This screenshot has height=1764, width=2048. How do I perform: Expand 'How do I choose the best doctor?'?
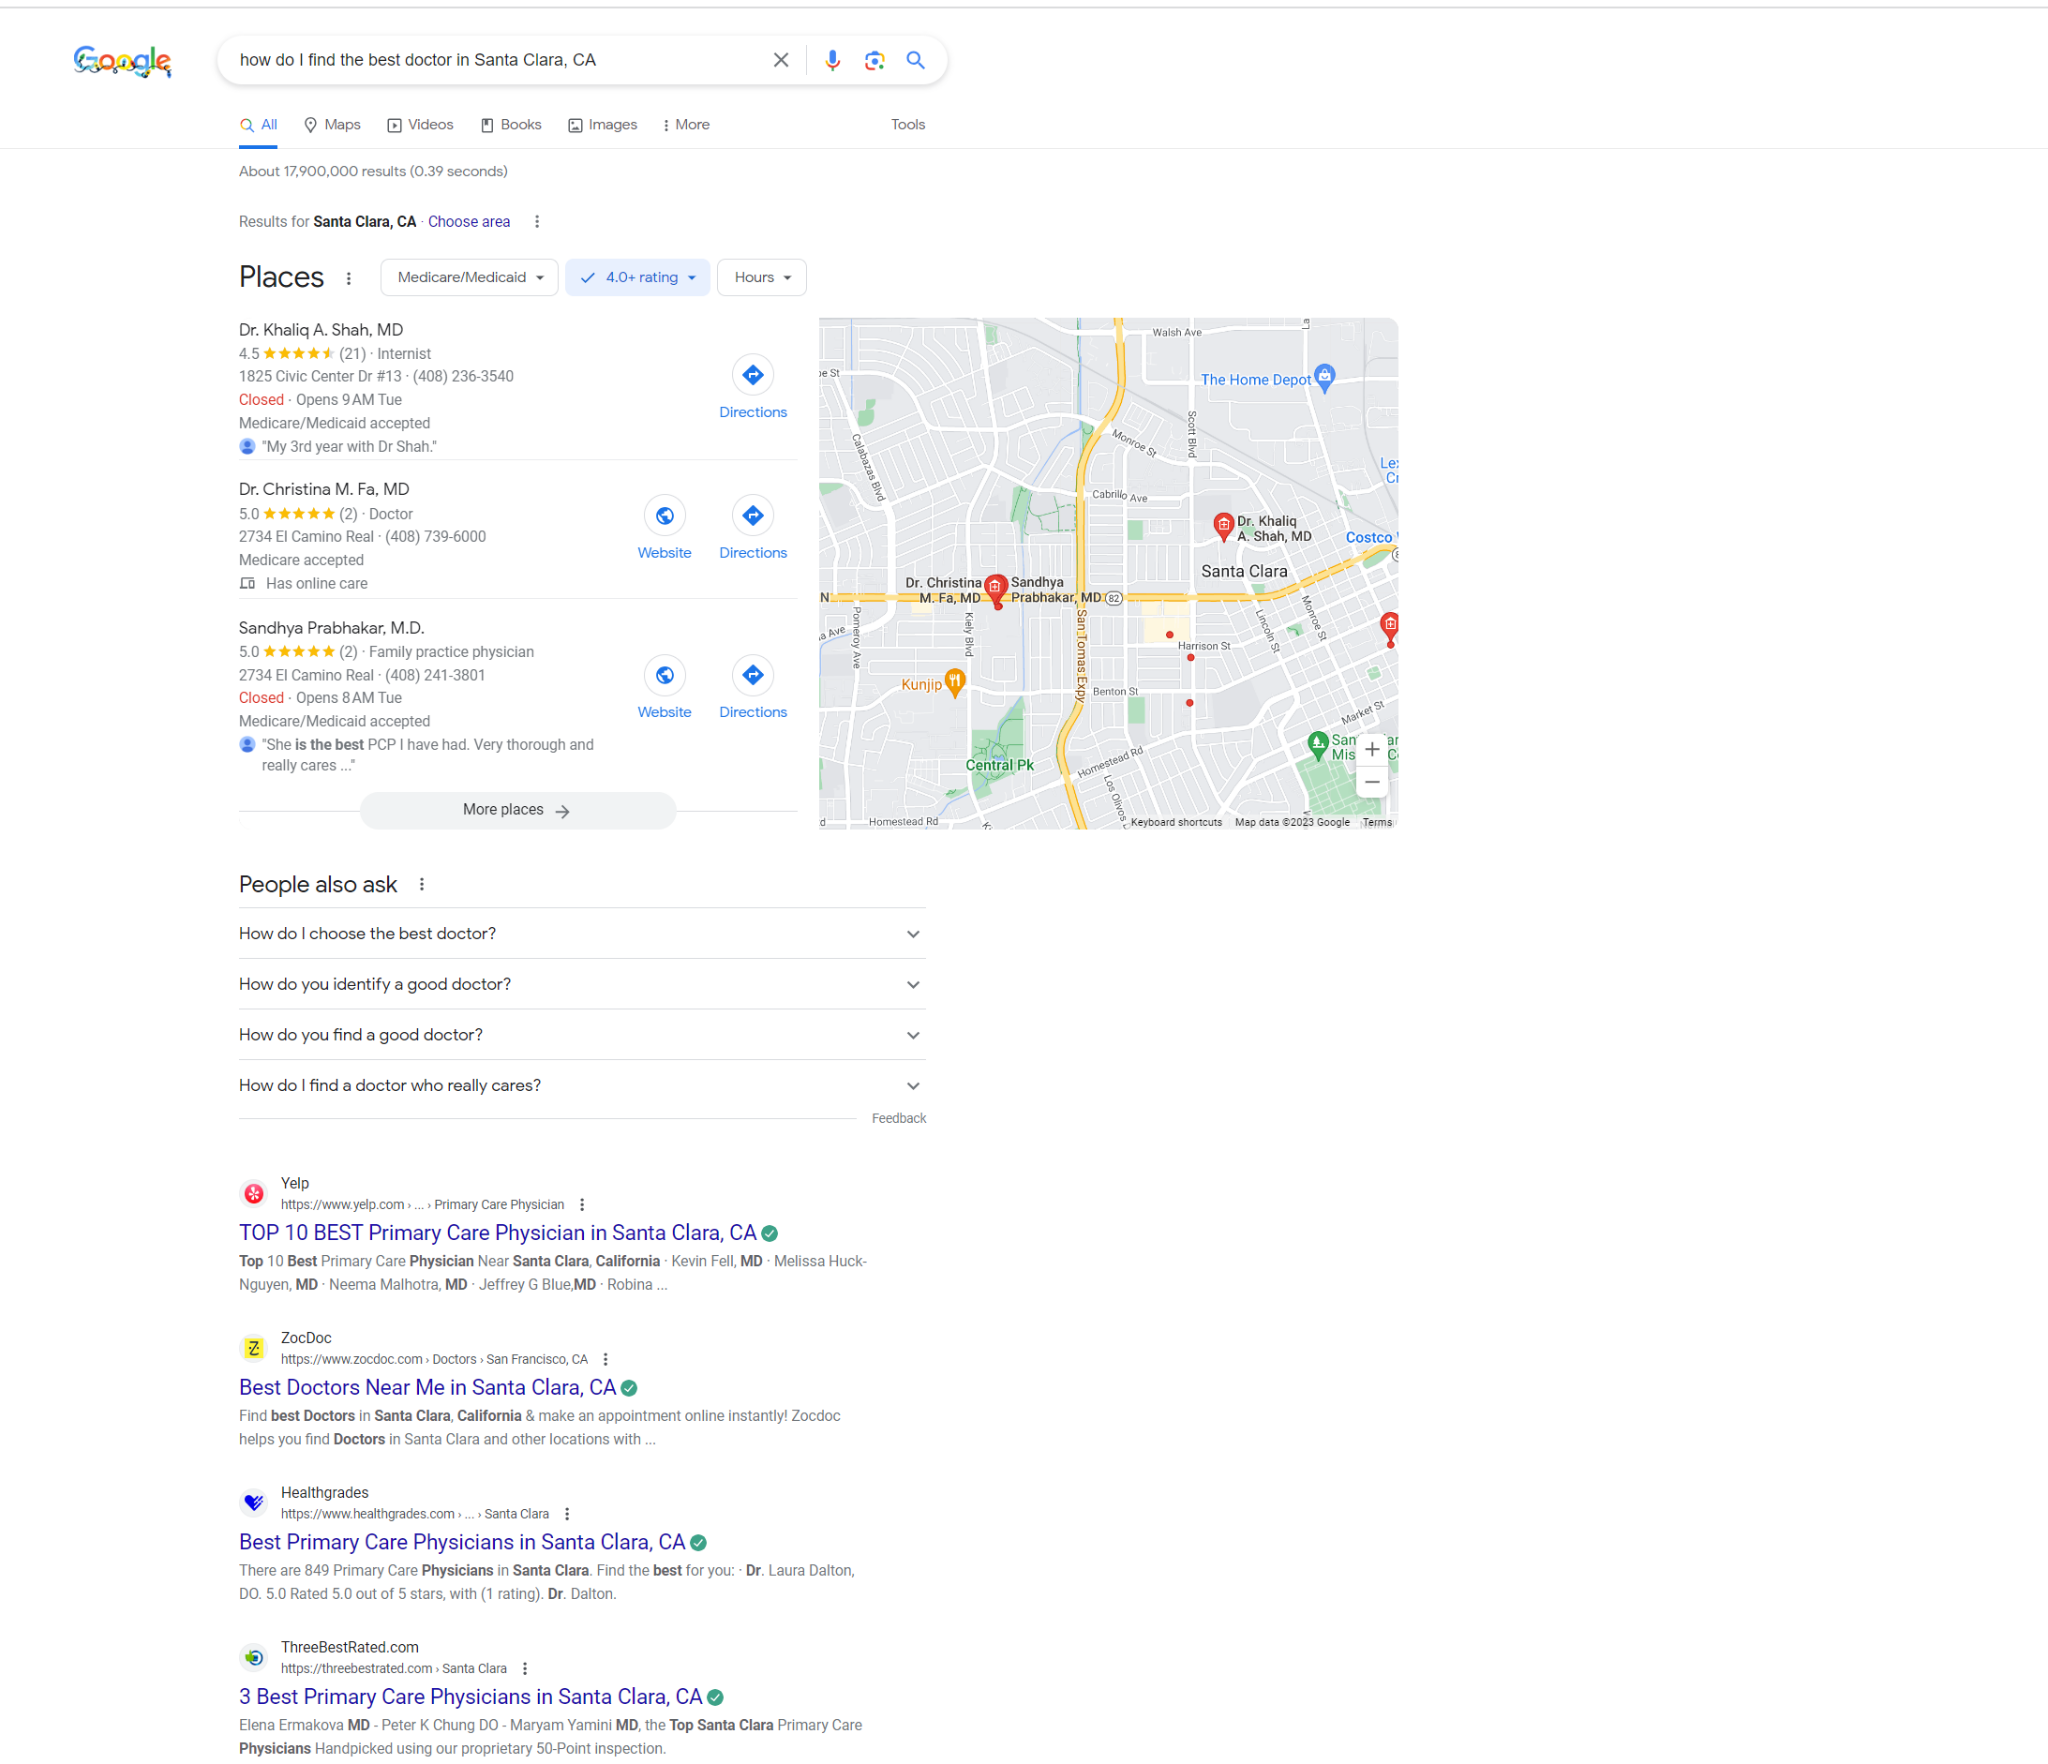point(582,934)
